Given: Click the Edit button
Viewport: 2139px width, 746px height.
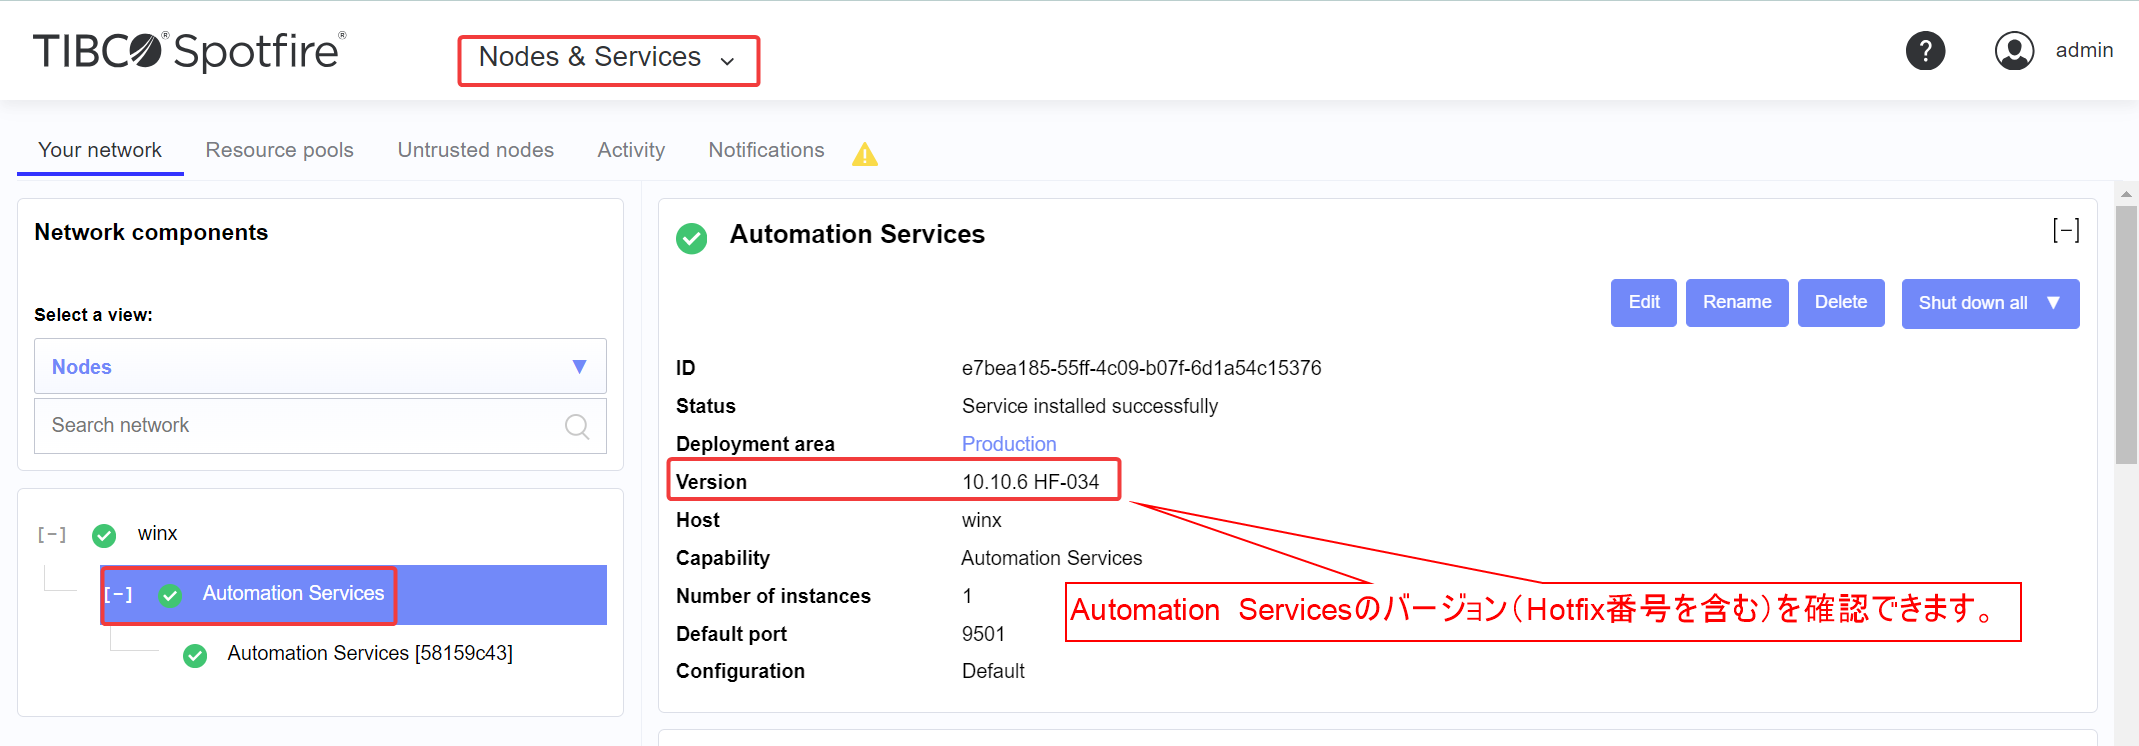Looking at the screenshot, I should click(x=1644, y=302).
